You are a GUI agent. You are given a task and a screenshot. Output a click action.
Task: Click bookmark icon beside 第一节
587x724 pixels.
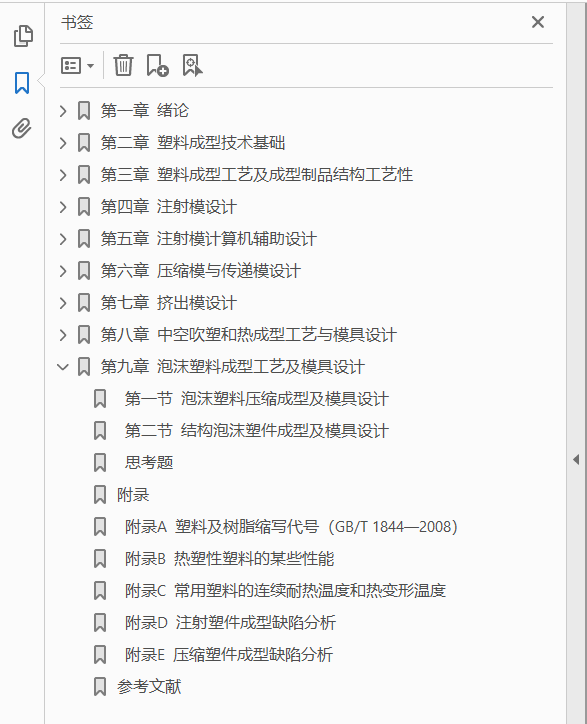[100, 399]
